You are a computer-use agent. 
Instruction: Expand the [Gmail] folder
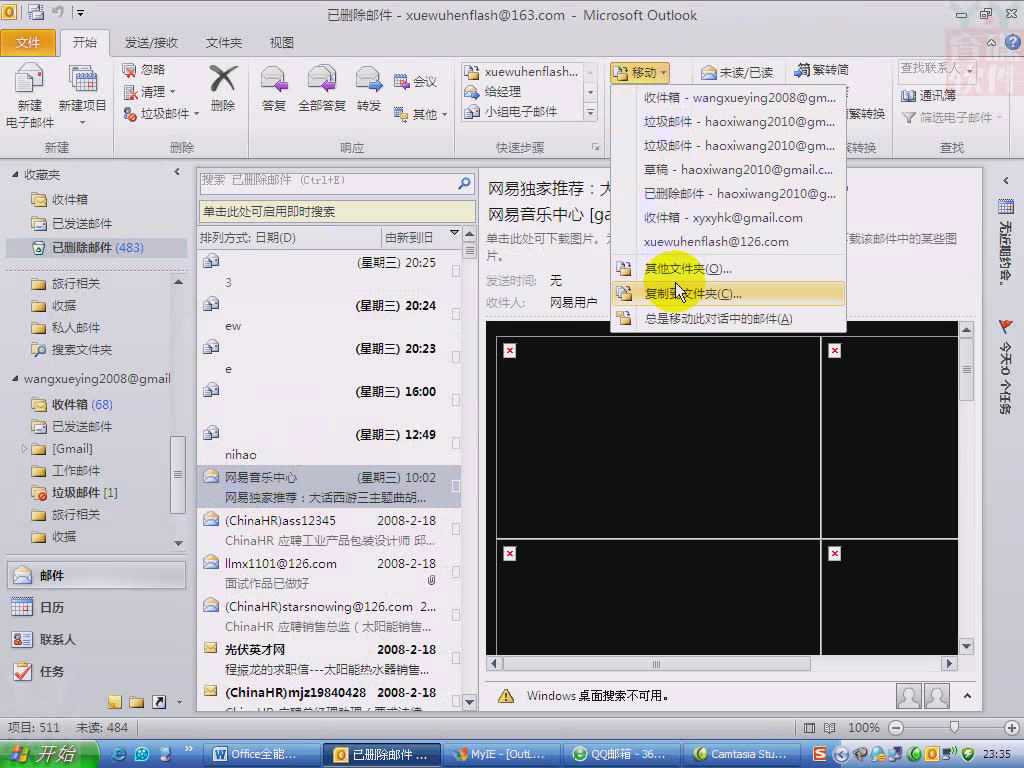[x=24, y=449]
